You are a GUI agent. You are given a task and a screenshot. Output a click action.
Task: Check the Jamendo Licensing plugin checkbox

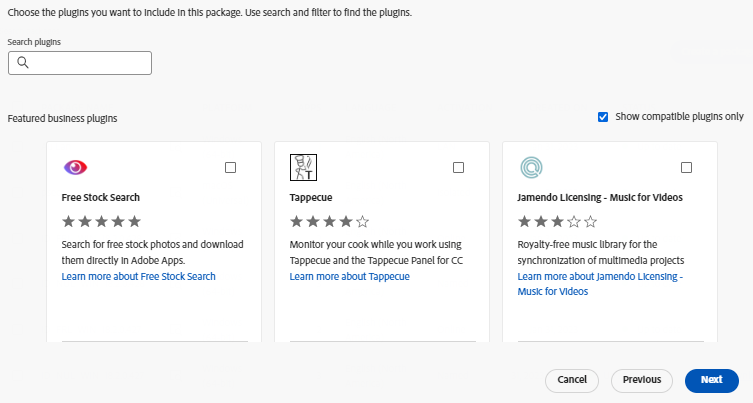687,167
